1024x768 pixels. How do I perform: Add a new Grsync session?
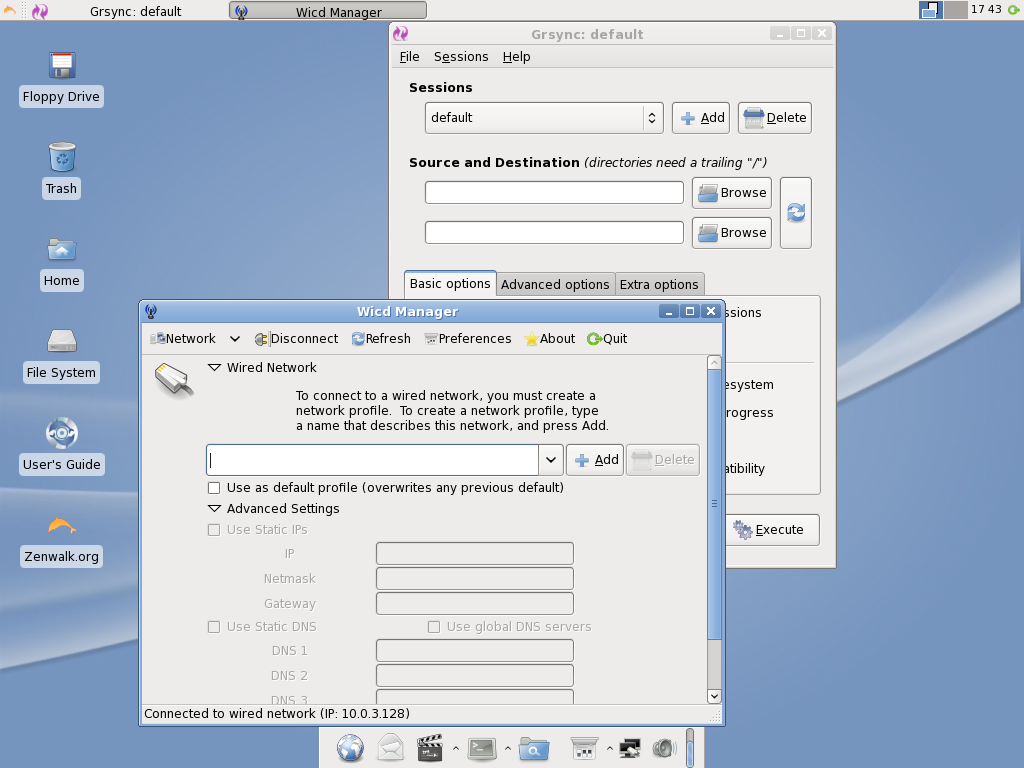pyautogui.click(x=701, y=118)
